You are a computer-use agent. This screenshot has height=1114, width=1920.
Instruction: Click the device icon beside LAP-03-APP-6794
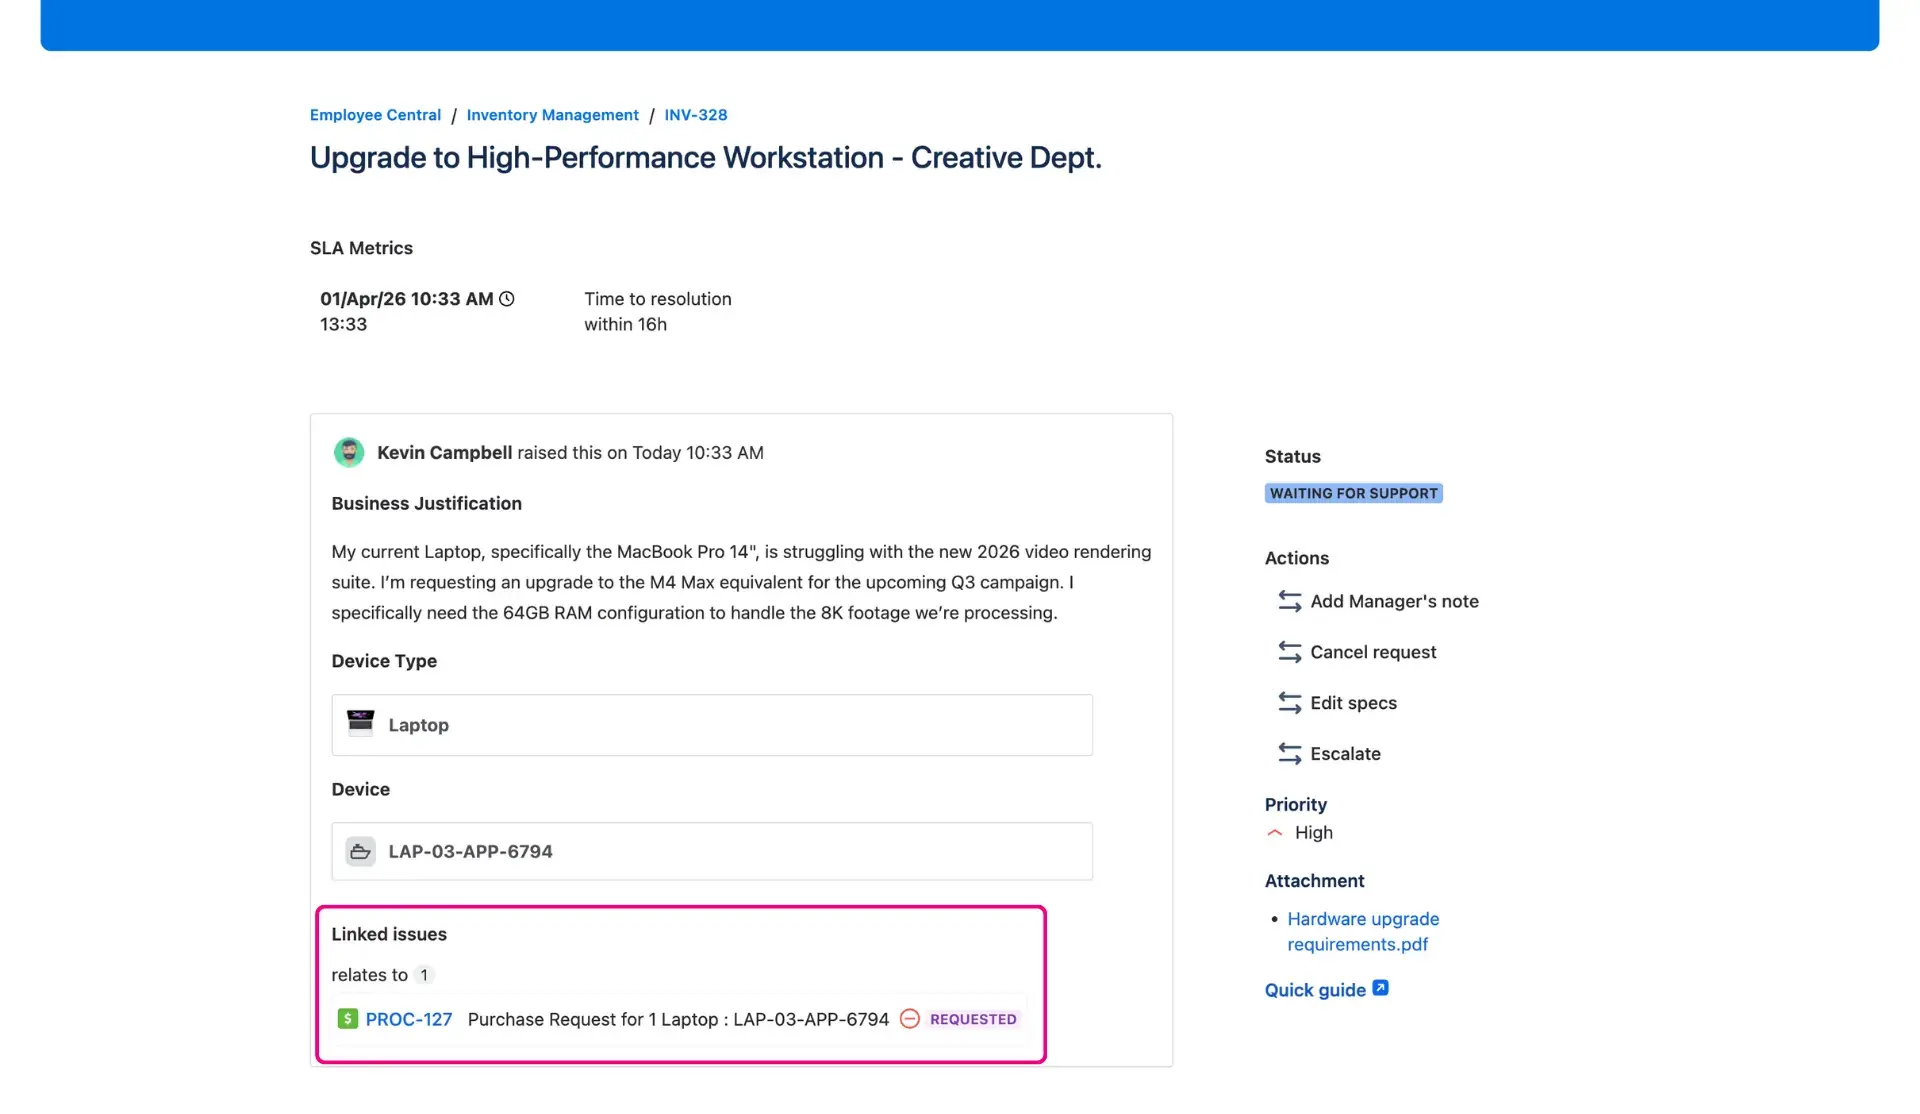pyautogui.click(x=361, y=851)
